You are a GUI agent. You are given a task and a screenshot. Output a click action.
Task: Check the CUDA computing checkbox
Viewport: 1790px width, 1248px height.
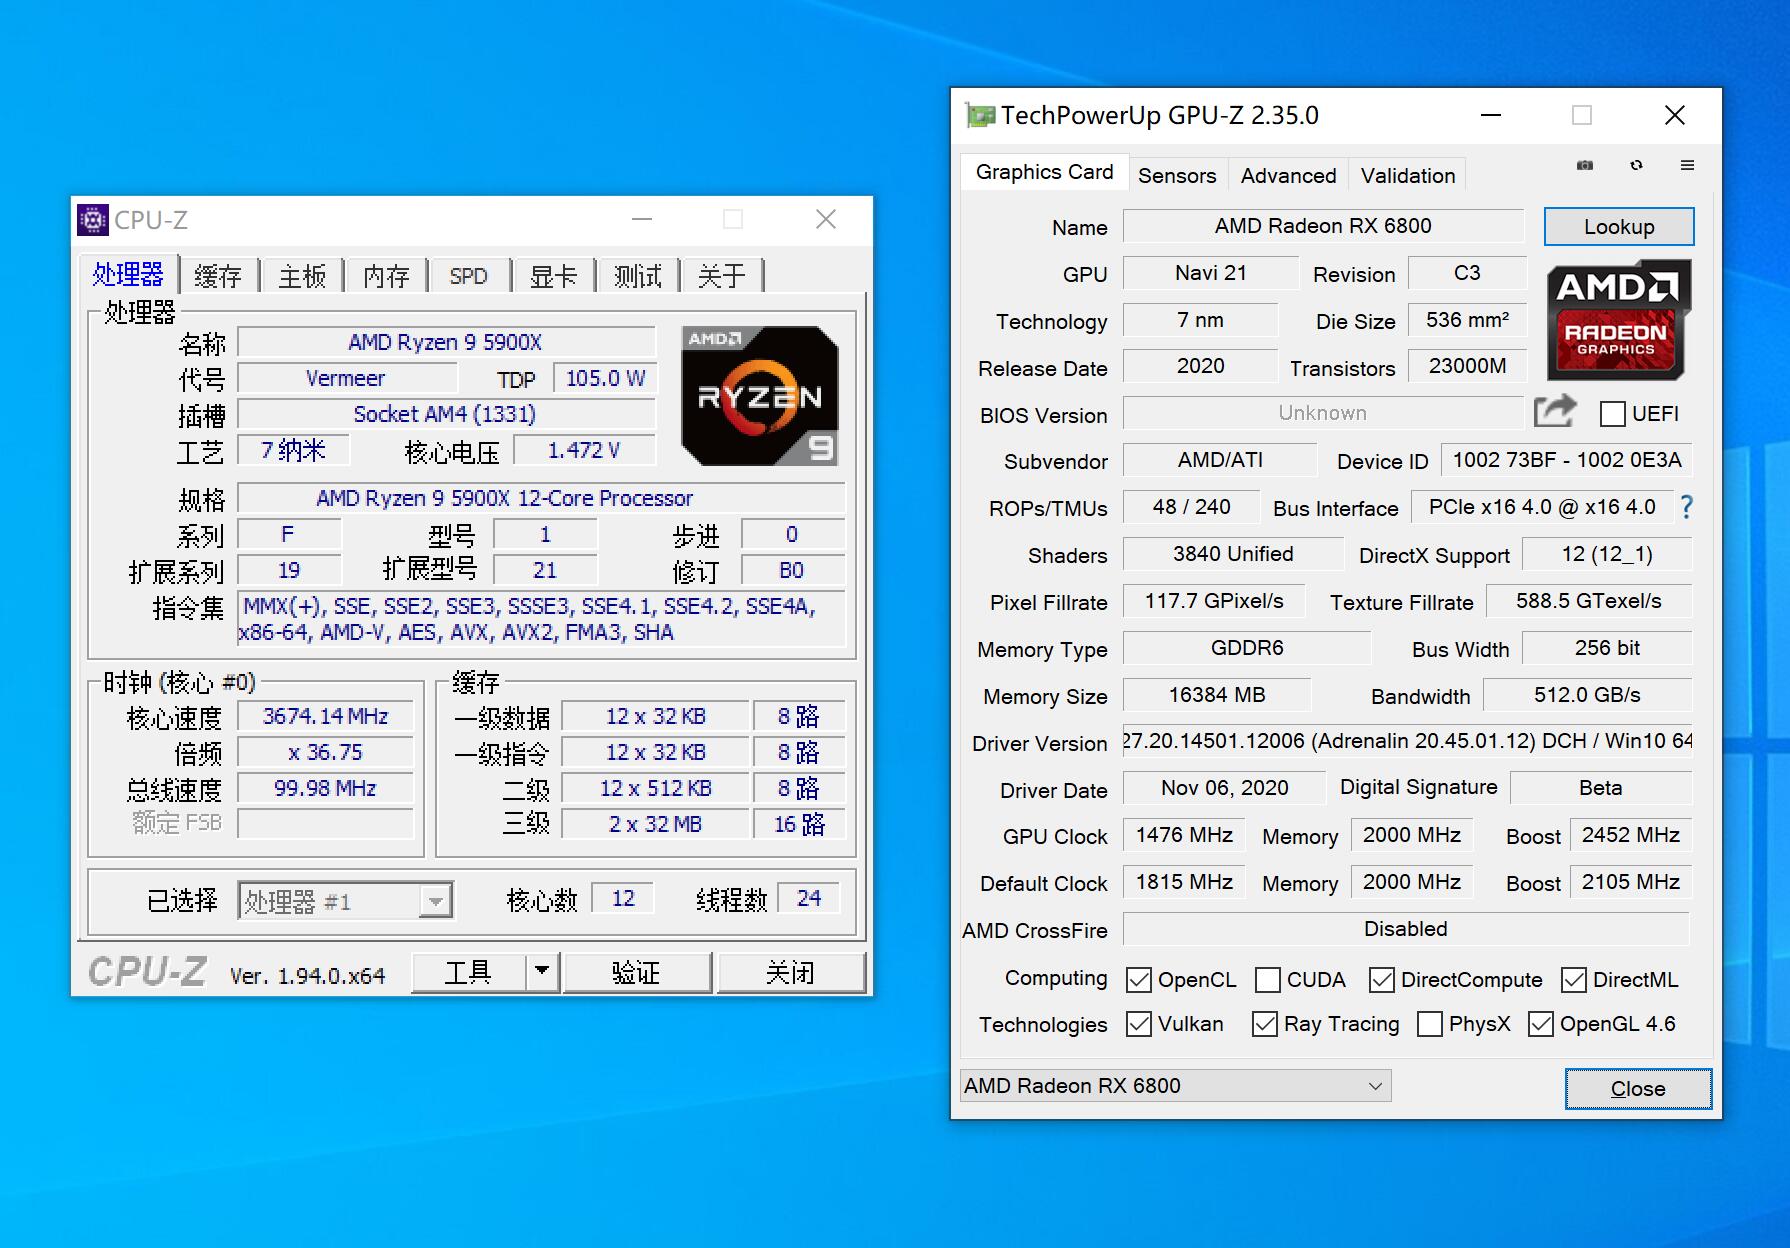point(1268,980)
